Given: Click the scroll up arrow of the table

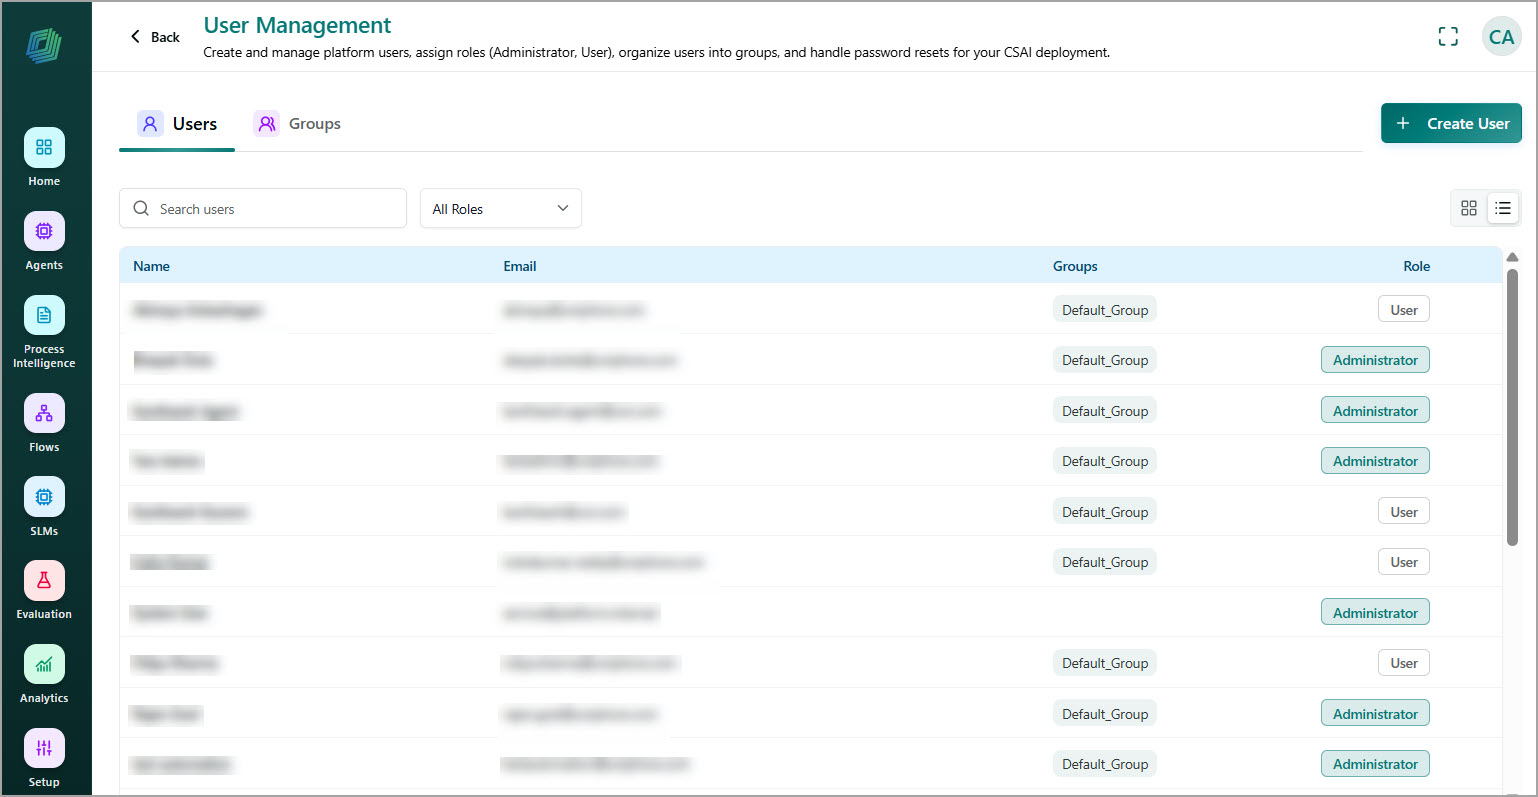Looking at the screenshot, I should coord(1512,258).
